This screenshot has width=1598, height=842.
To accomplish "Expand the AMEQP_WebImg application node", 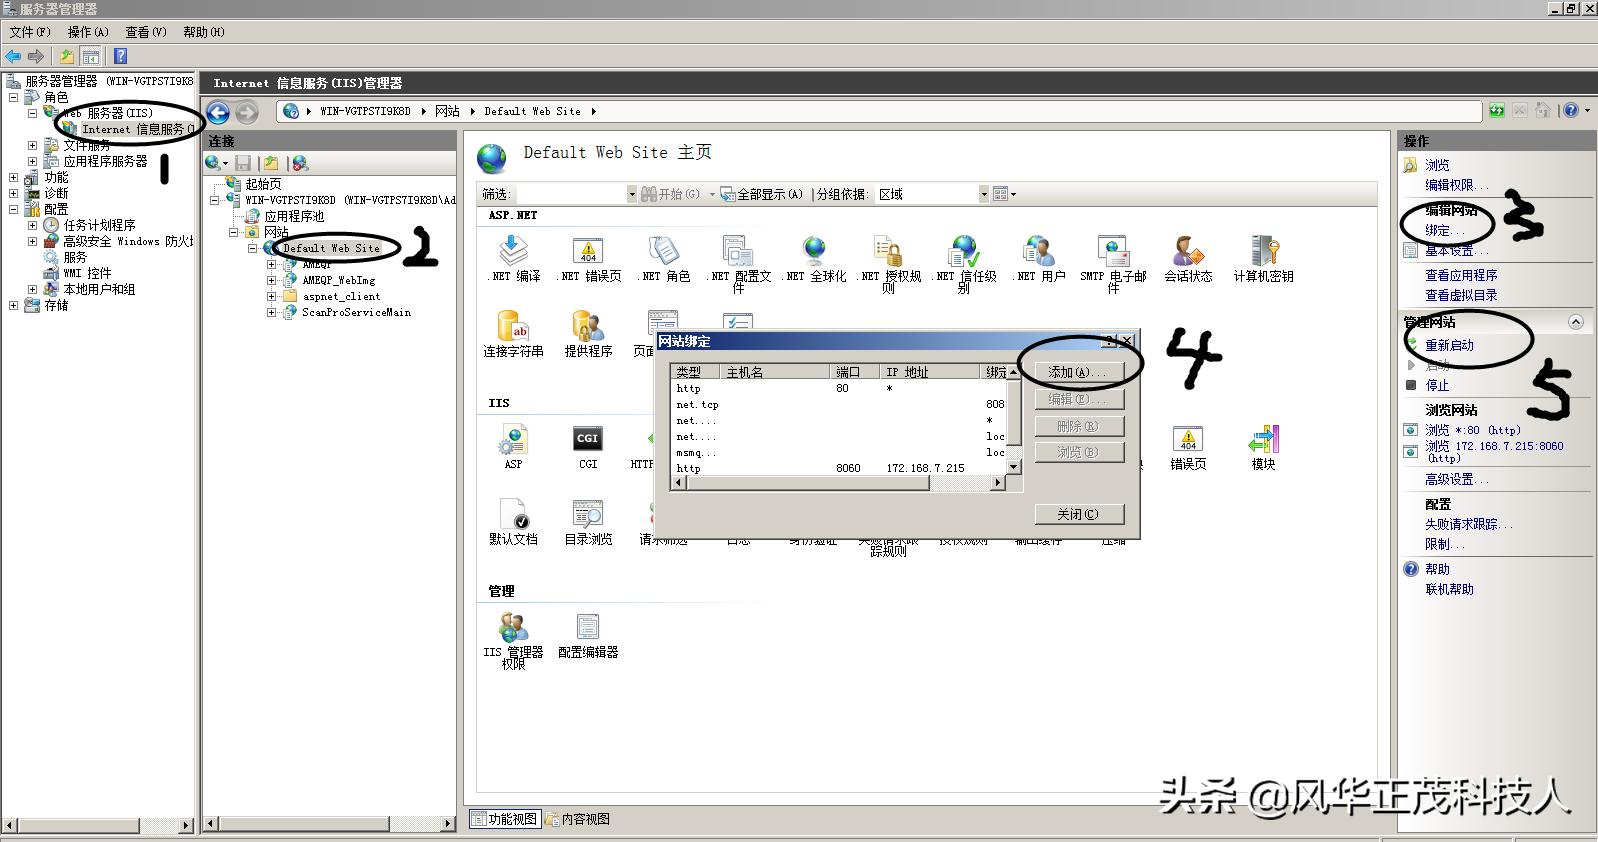I will [x=271, y=280].
